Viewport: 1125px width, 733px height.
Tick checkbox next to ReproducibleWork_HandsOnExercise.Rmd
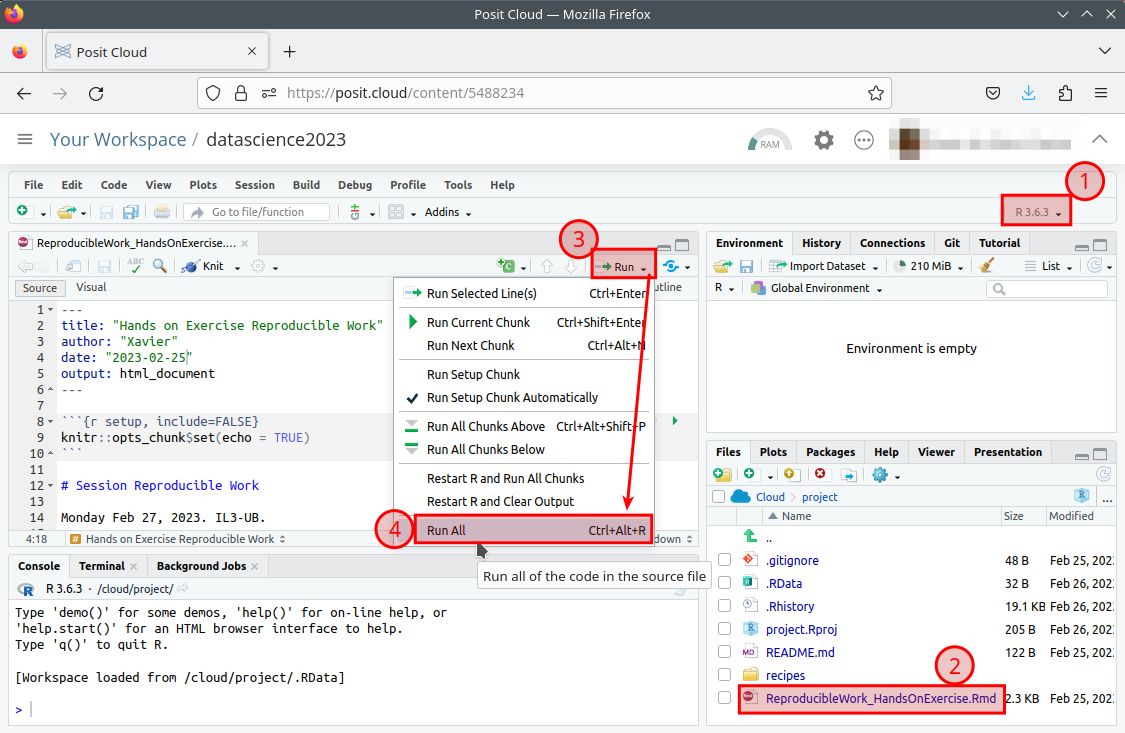(725, 697)
